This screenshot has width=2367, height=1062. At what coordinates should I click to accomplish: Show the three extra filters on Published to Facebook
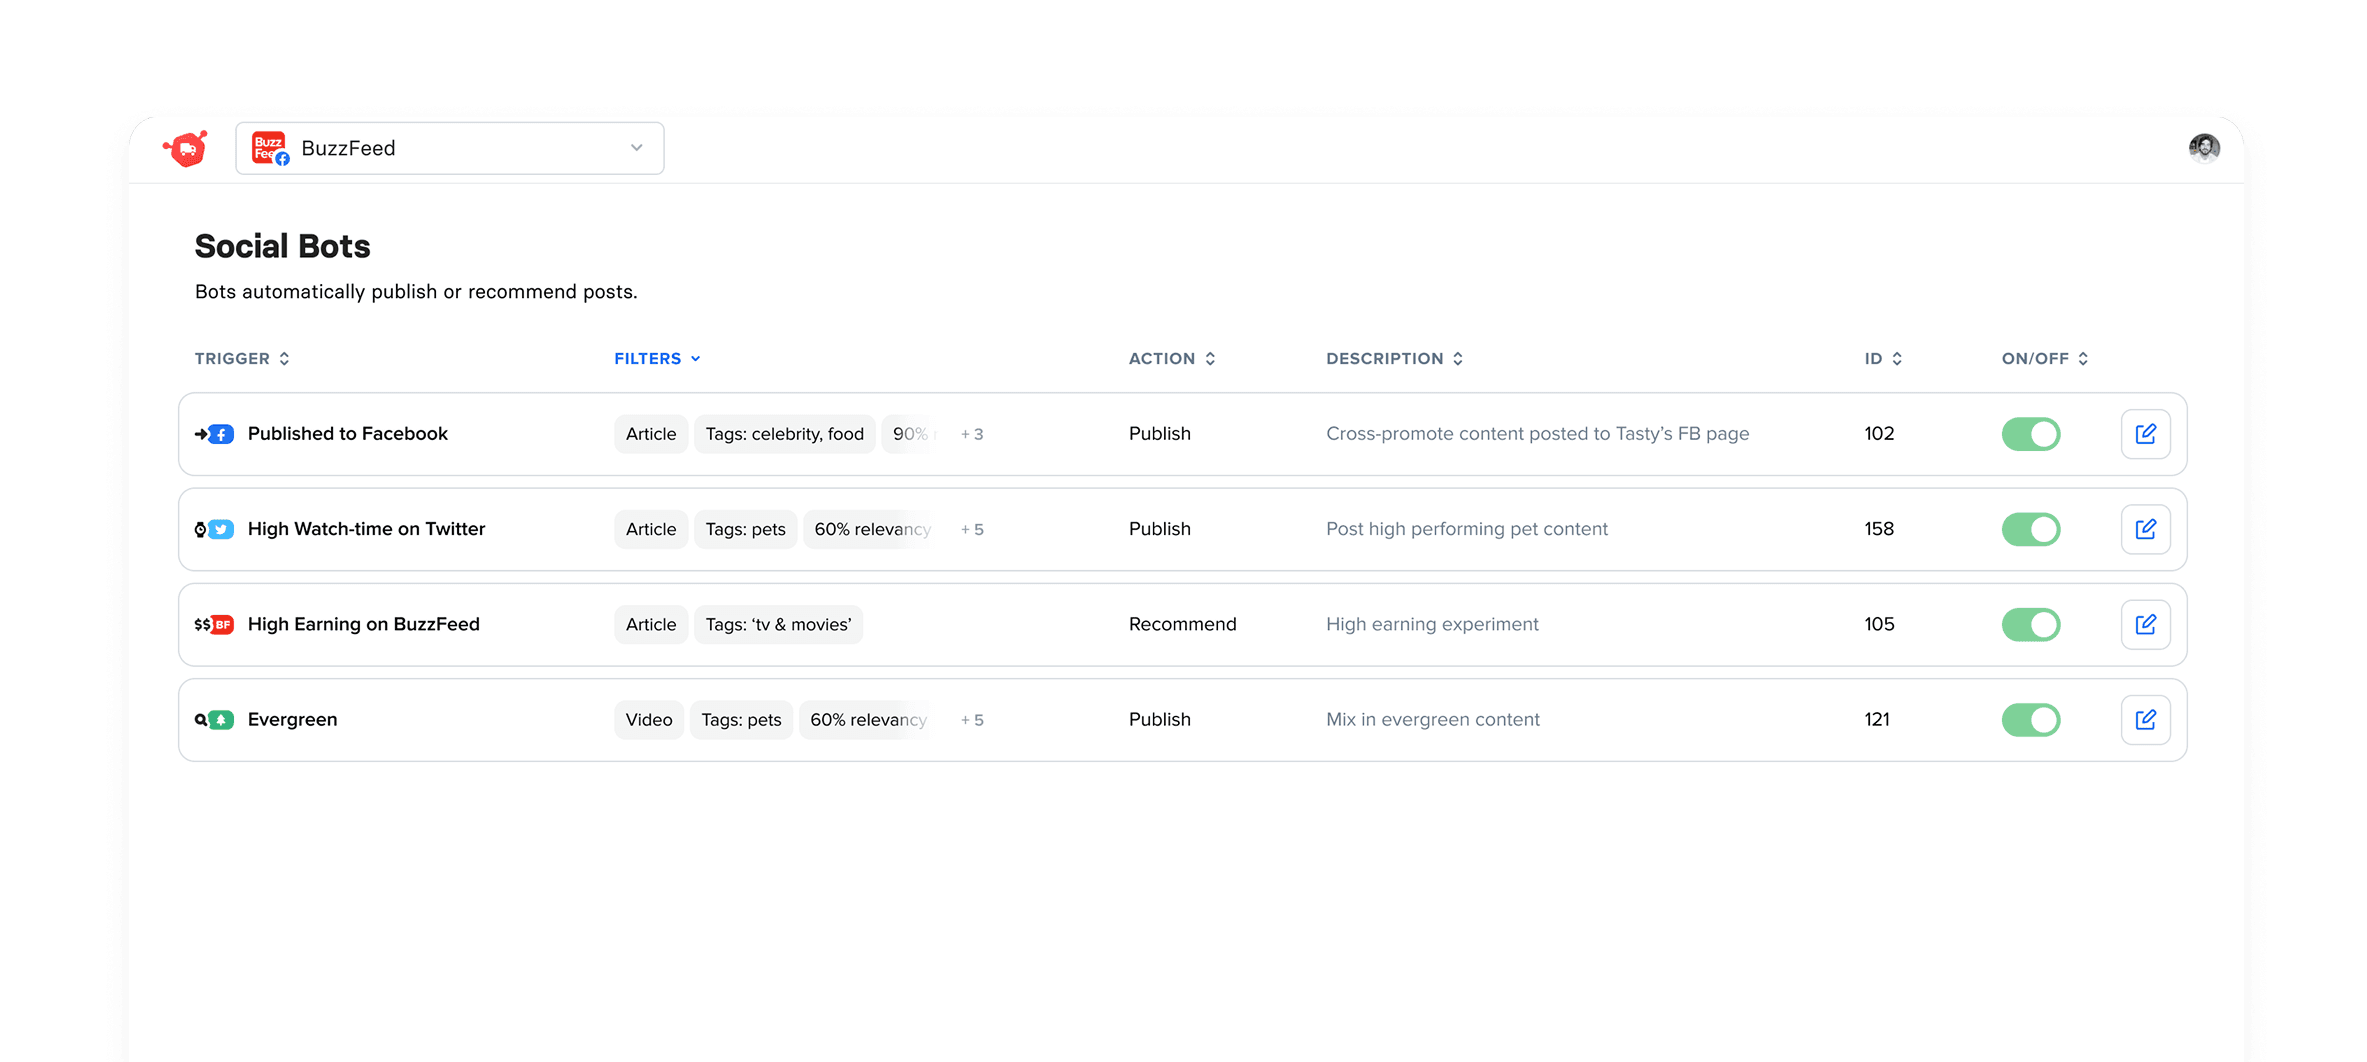tap(971, 433)
